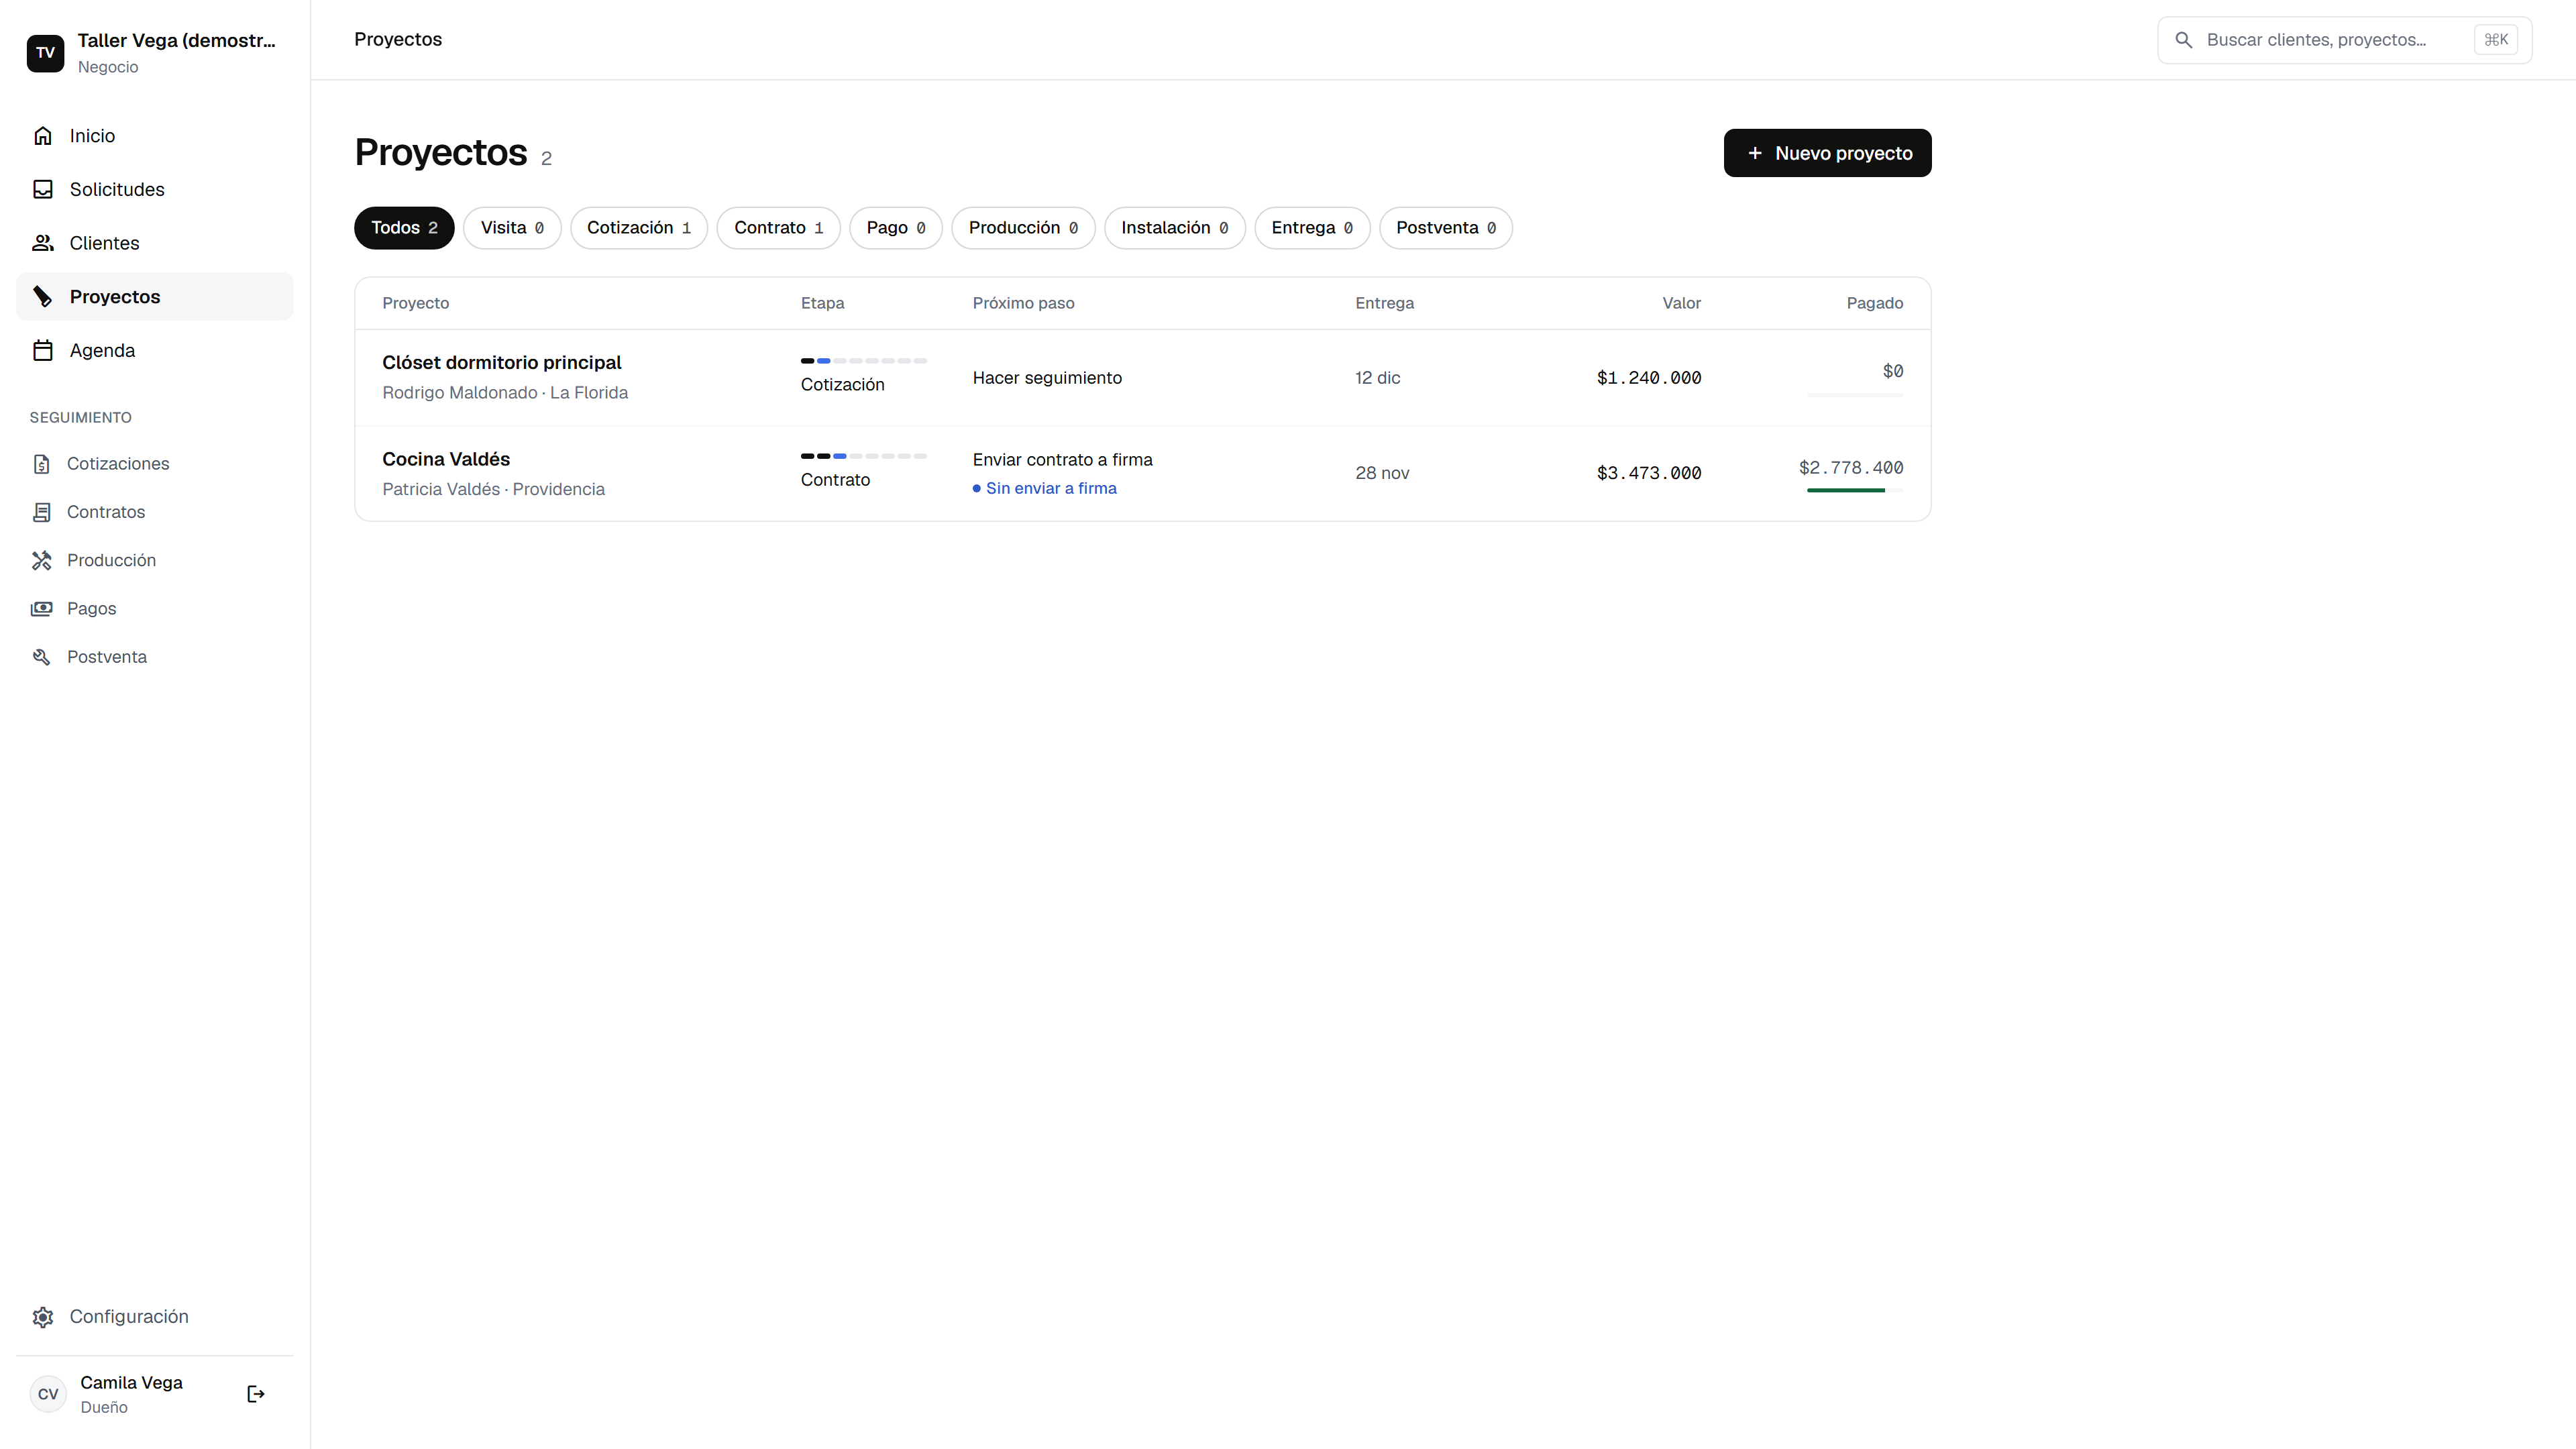Go to Agenda in the sidebar
The height and width of the screenshot is (1449, 2576).
coord(155,350)
